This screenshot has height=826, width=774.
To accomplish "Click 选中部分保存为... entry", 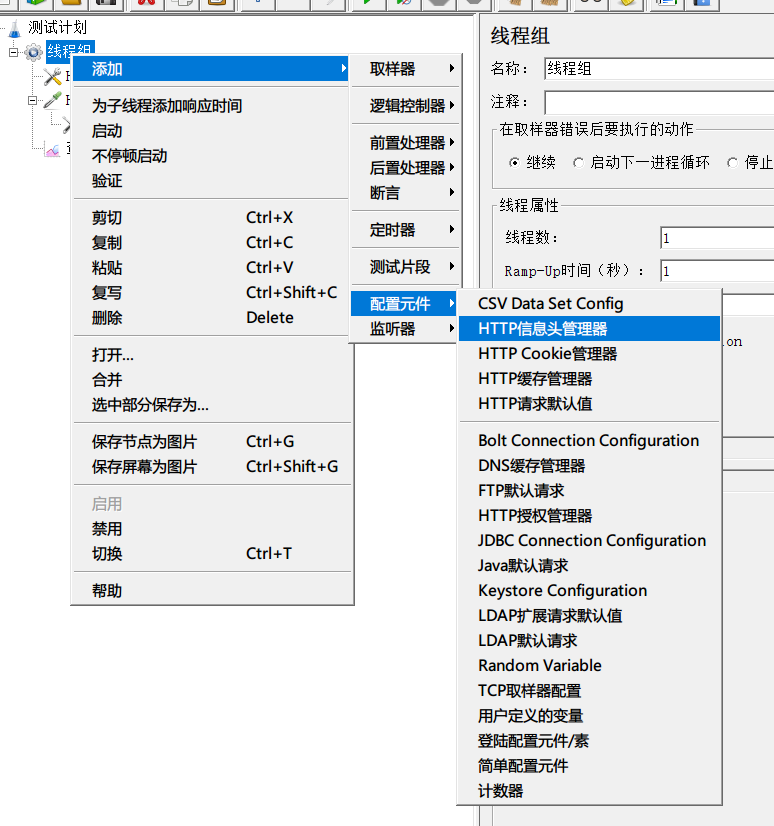I will pyautogui.click(x=212, y=405).
